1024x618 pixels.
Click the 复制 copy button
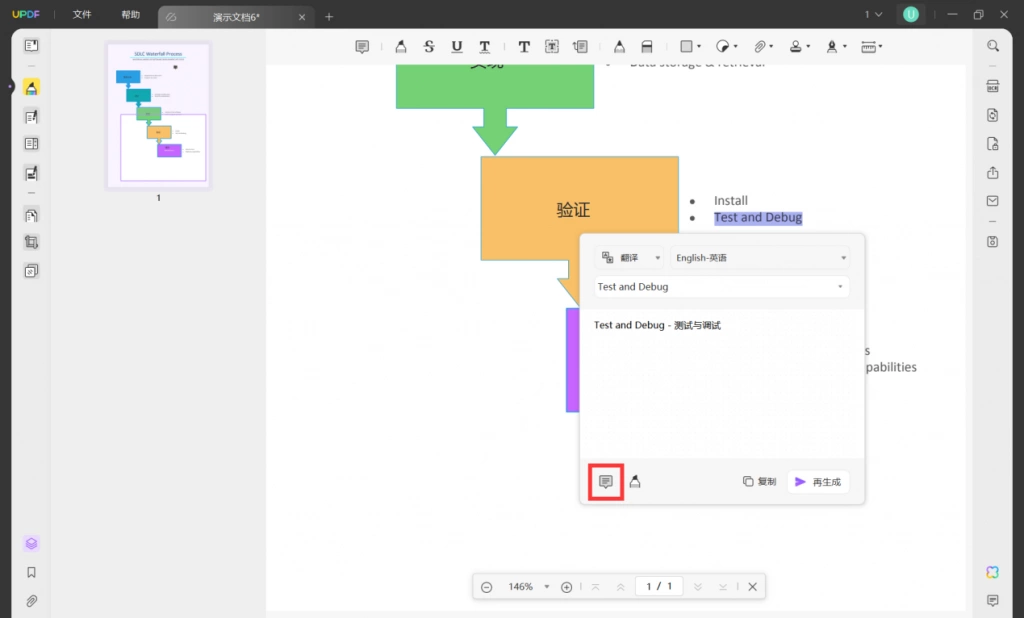tap(760, 481)
